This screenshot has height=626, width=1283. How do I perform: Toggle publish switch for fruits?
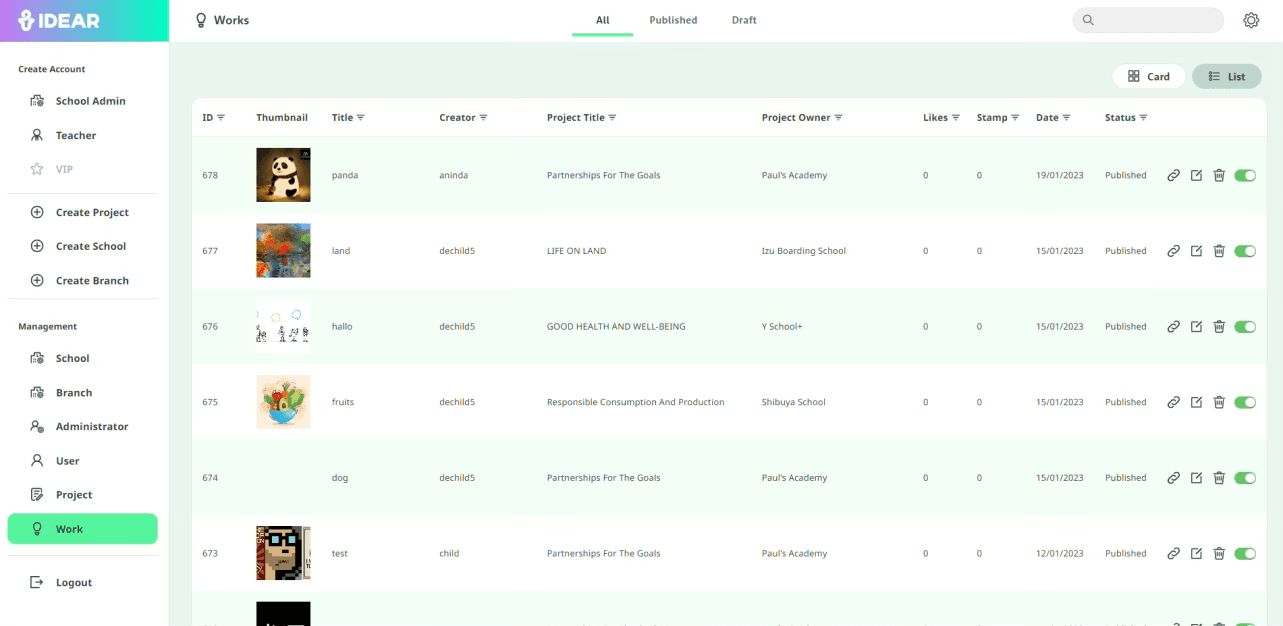coord(1245,402)
